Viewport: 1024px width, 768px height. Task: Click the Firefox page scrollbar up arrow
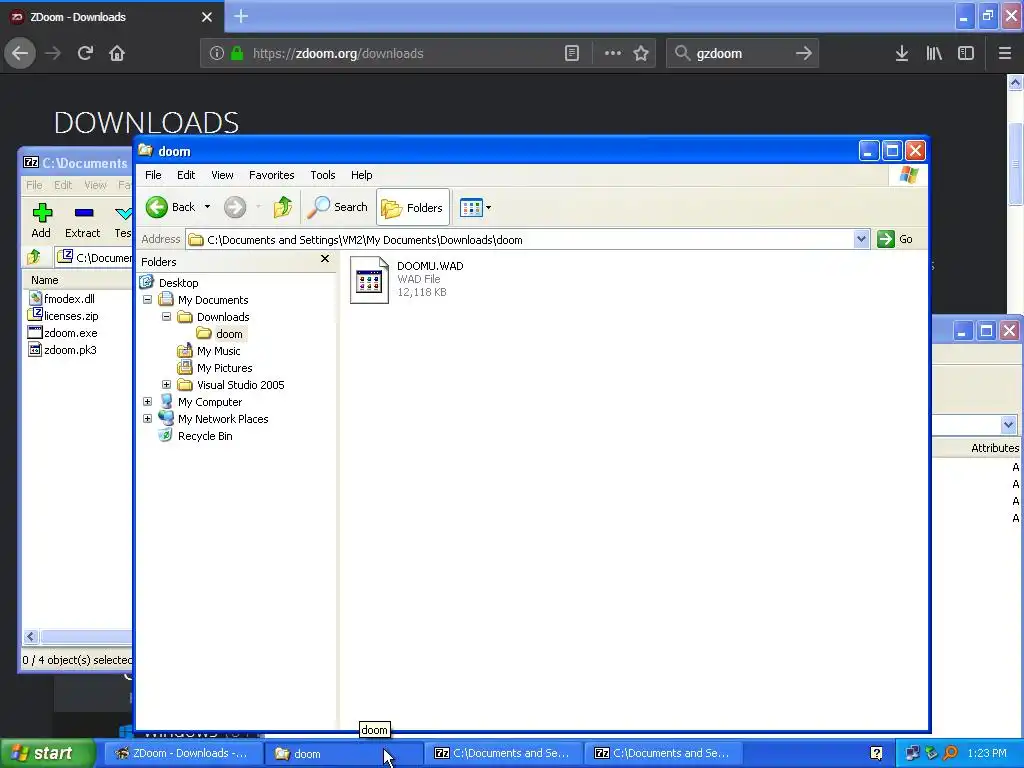click(1016, 82)
